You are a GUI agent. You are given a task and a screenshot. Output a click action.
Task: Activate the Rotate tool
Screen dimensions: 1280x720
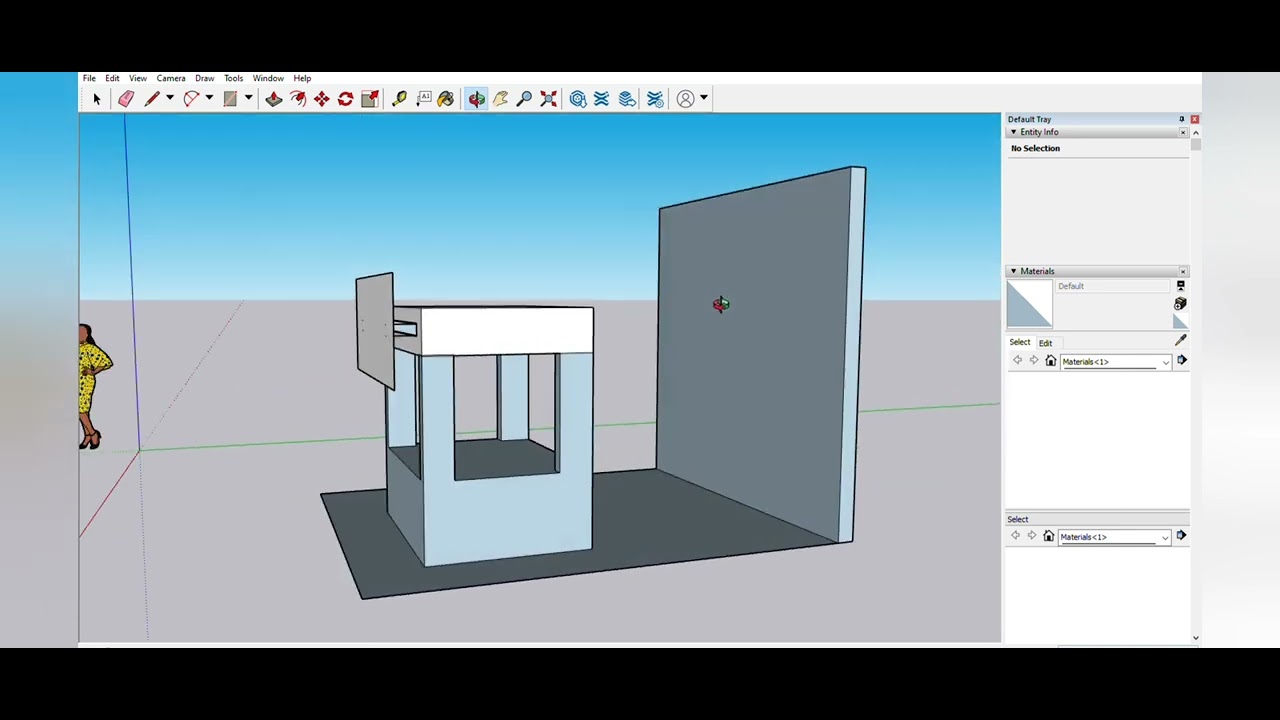click(x=345, y=99)
